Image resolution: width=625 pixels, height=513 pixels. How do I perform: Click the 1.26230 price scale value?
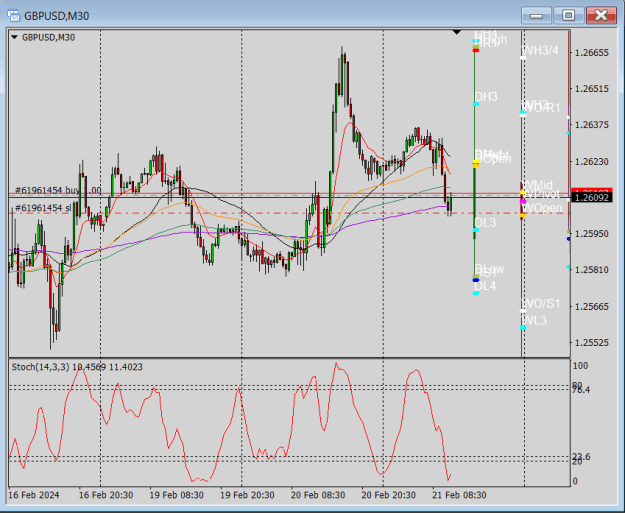click(x=592, y=161)
